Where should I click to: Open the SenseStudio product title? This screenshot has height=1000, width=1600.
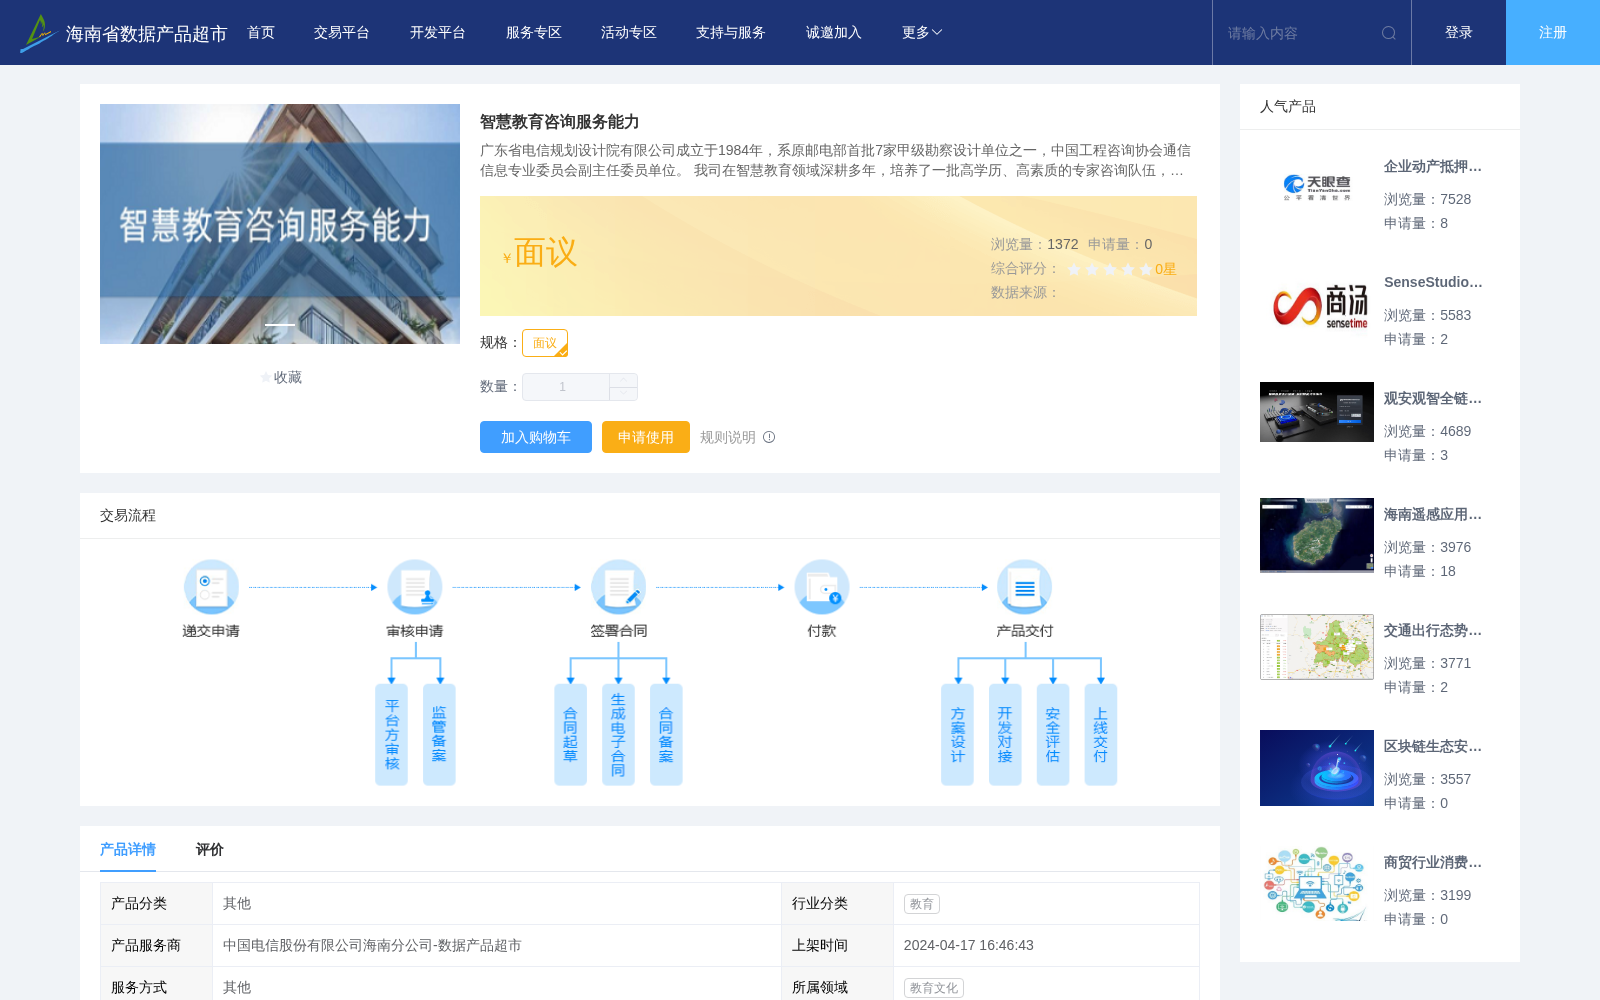point(1433,283)
